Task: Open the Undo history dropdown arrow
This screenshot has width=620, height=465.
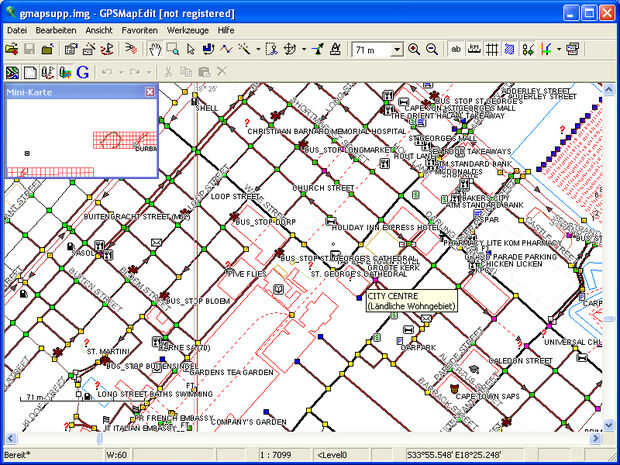Action: [121, 73]
